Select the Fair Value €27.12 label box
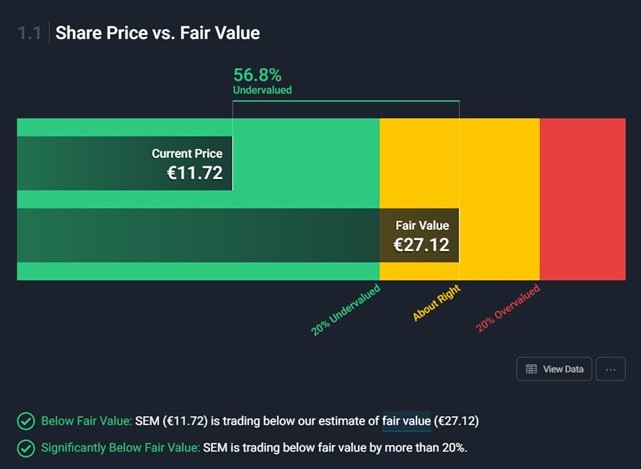 (x=420, y=236)
